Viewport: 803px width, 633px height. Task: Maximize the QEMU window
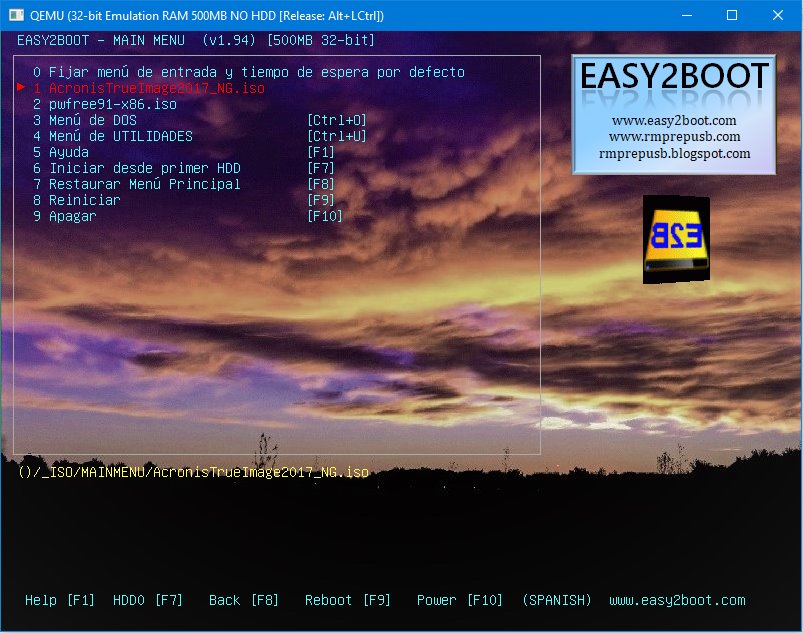point(732,15)
